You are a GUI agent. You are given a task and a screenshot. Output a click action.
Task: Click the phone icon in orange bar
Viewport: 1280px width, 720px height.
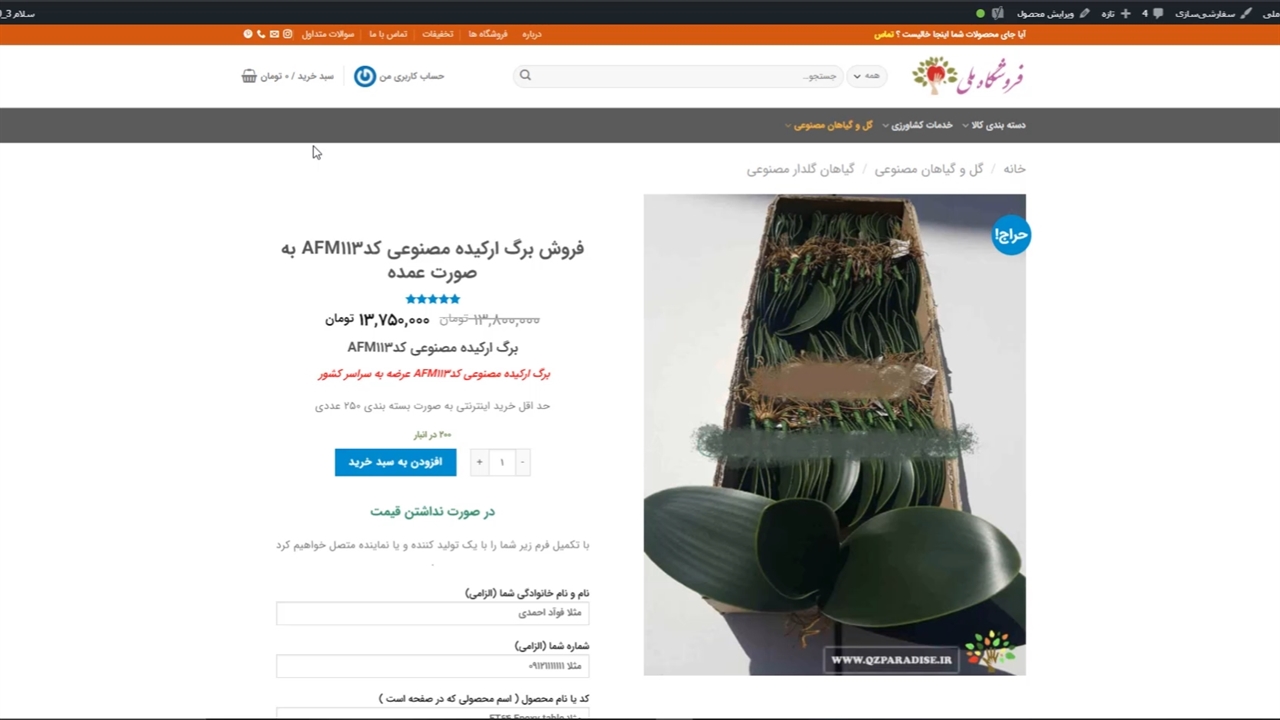click(261, 34)
